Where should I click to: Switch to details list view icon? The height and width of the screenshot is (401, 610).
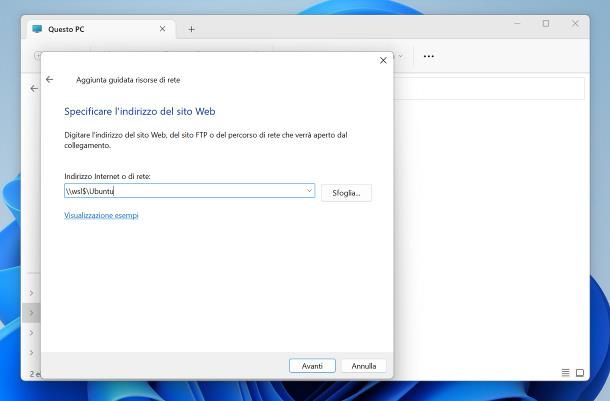566,373
